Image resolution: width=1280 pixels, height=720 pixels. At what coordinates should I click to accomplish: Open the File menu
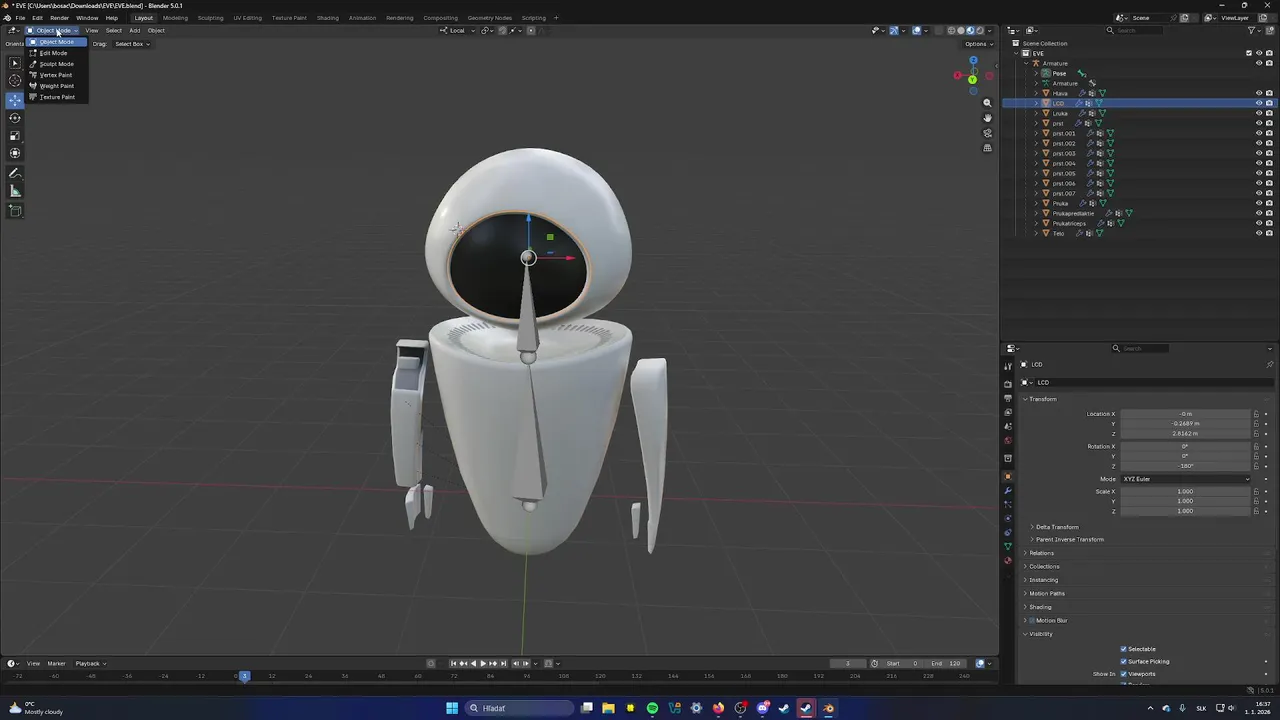20,18
